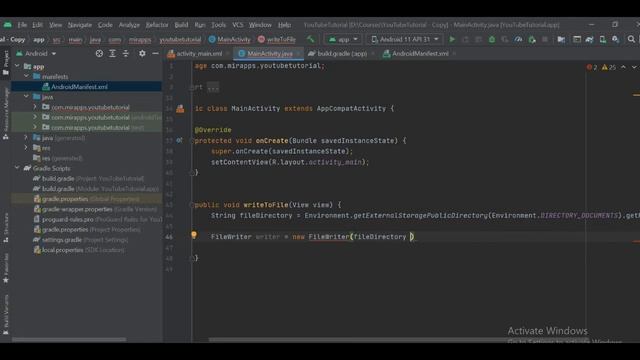Collapse the manifests folder
The height and width of the screenshot is (360, 640).
(x=26, y=76)
